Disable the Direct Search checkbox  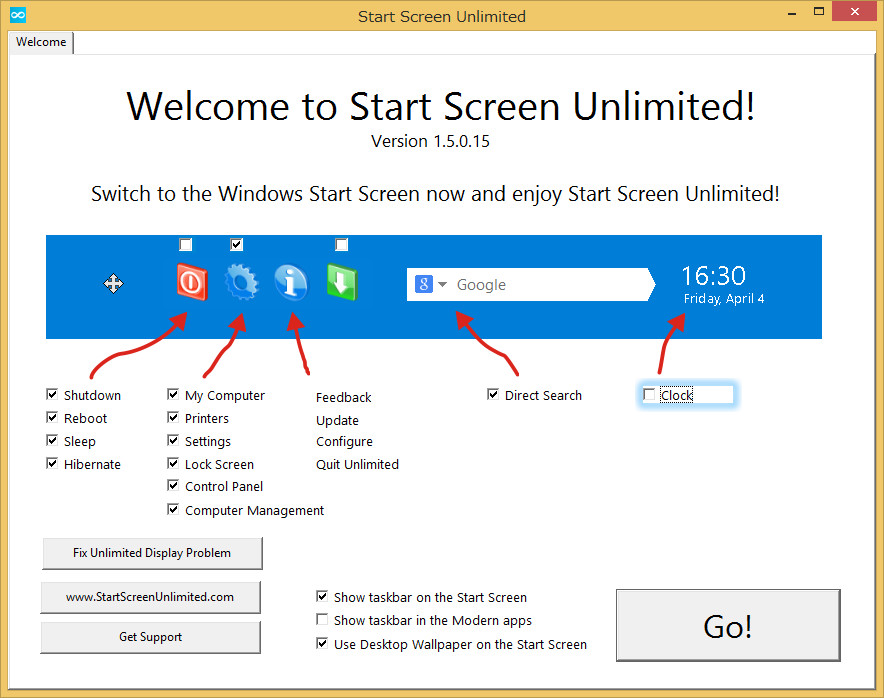tap(493, 394)
